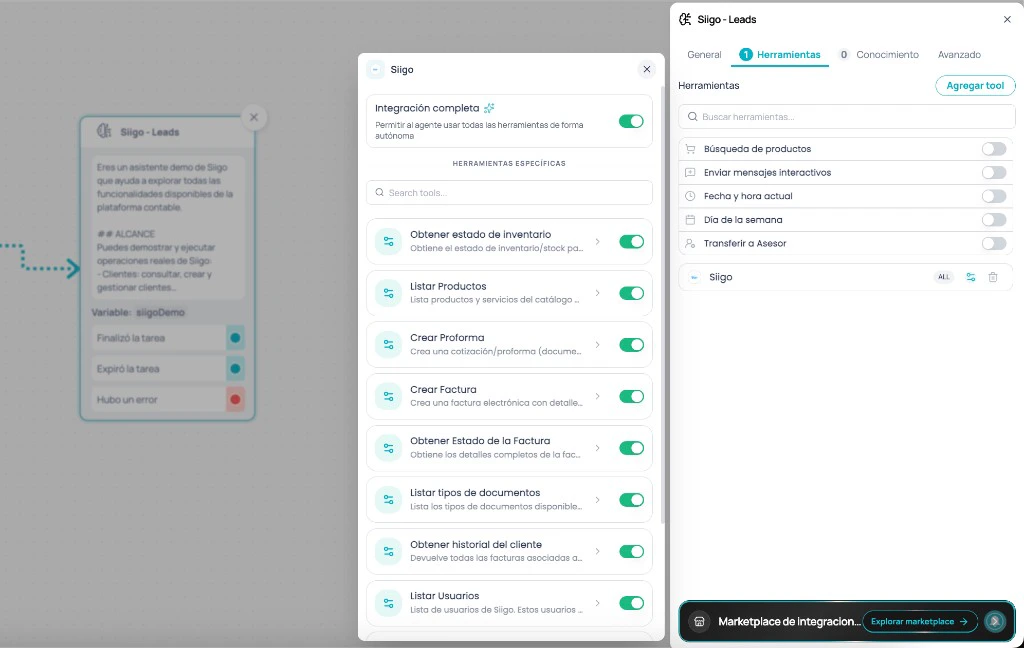Turn on the Fecha y hora actual toggle
This screenshot has width=1024, height=648.
(994, 196)
